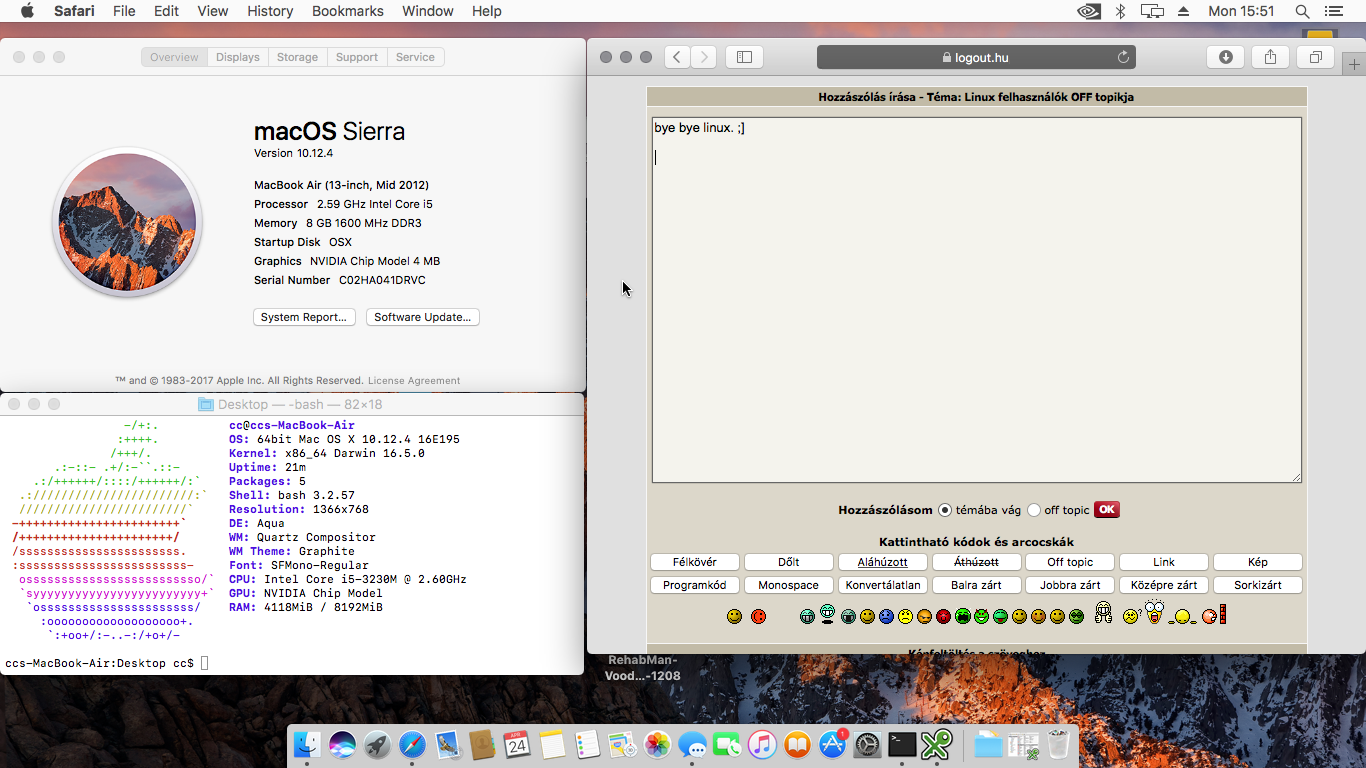Click the Software Update button

(423, 317)
